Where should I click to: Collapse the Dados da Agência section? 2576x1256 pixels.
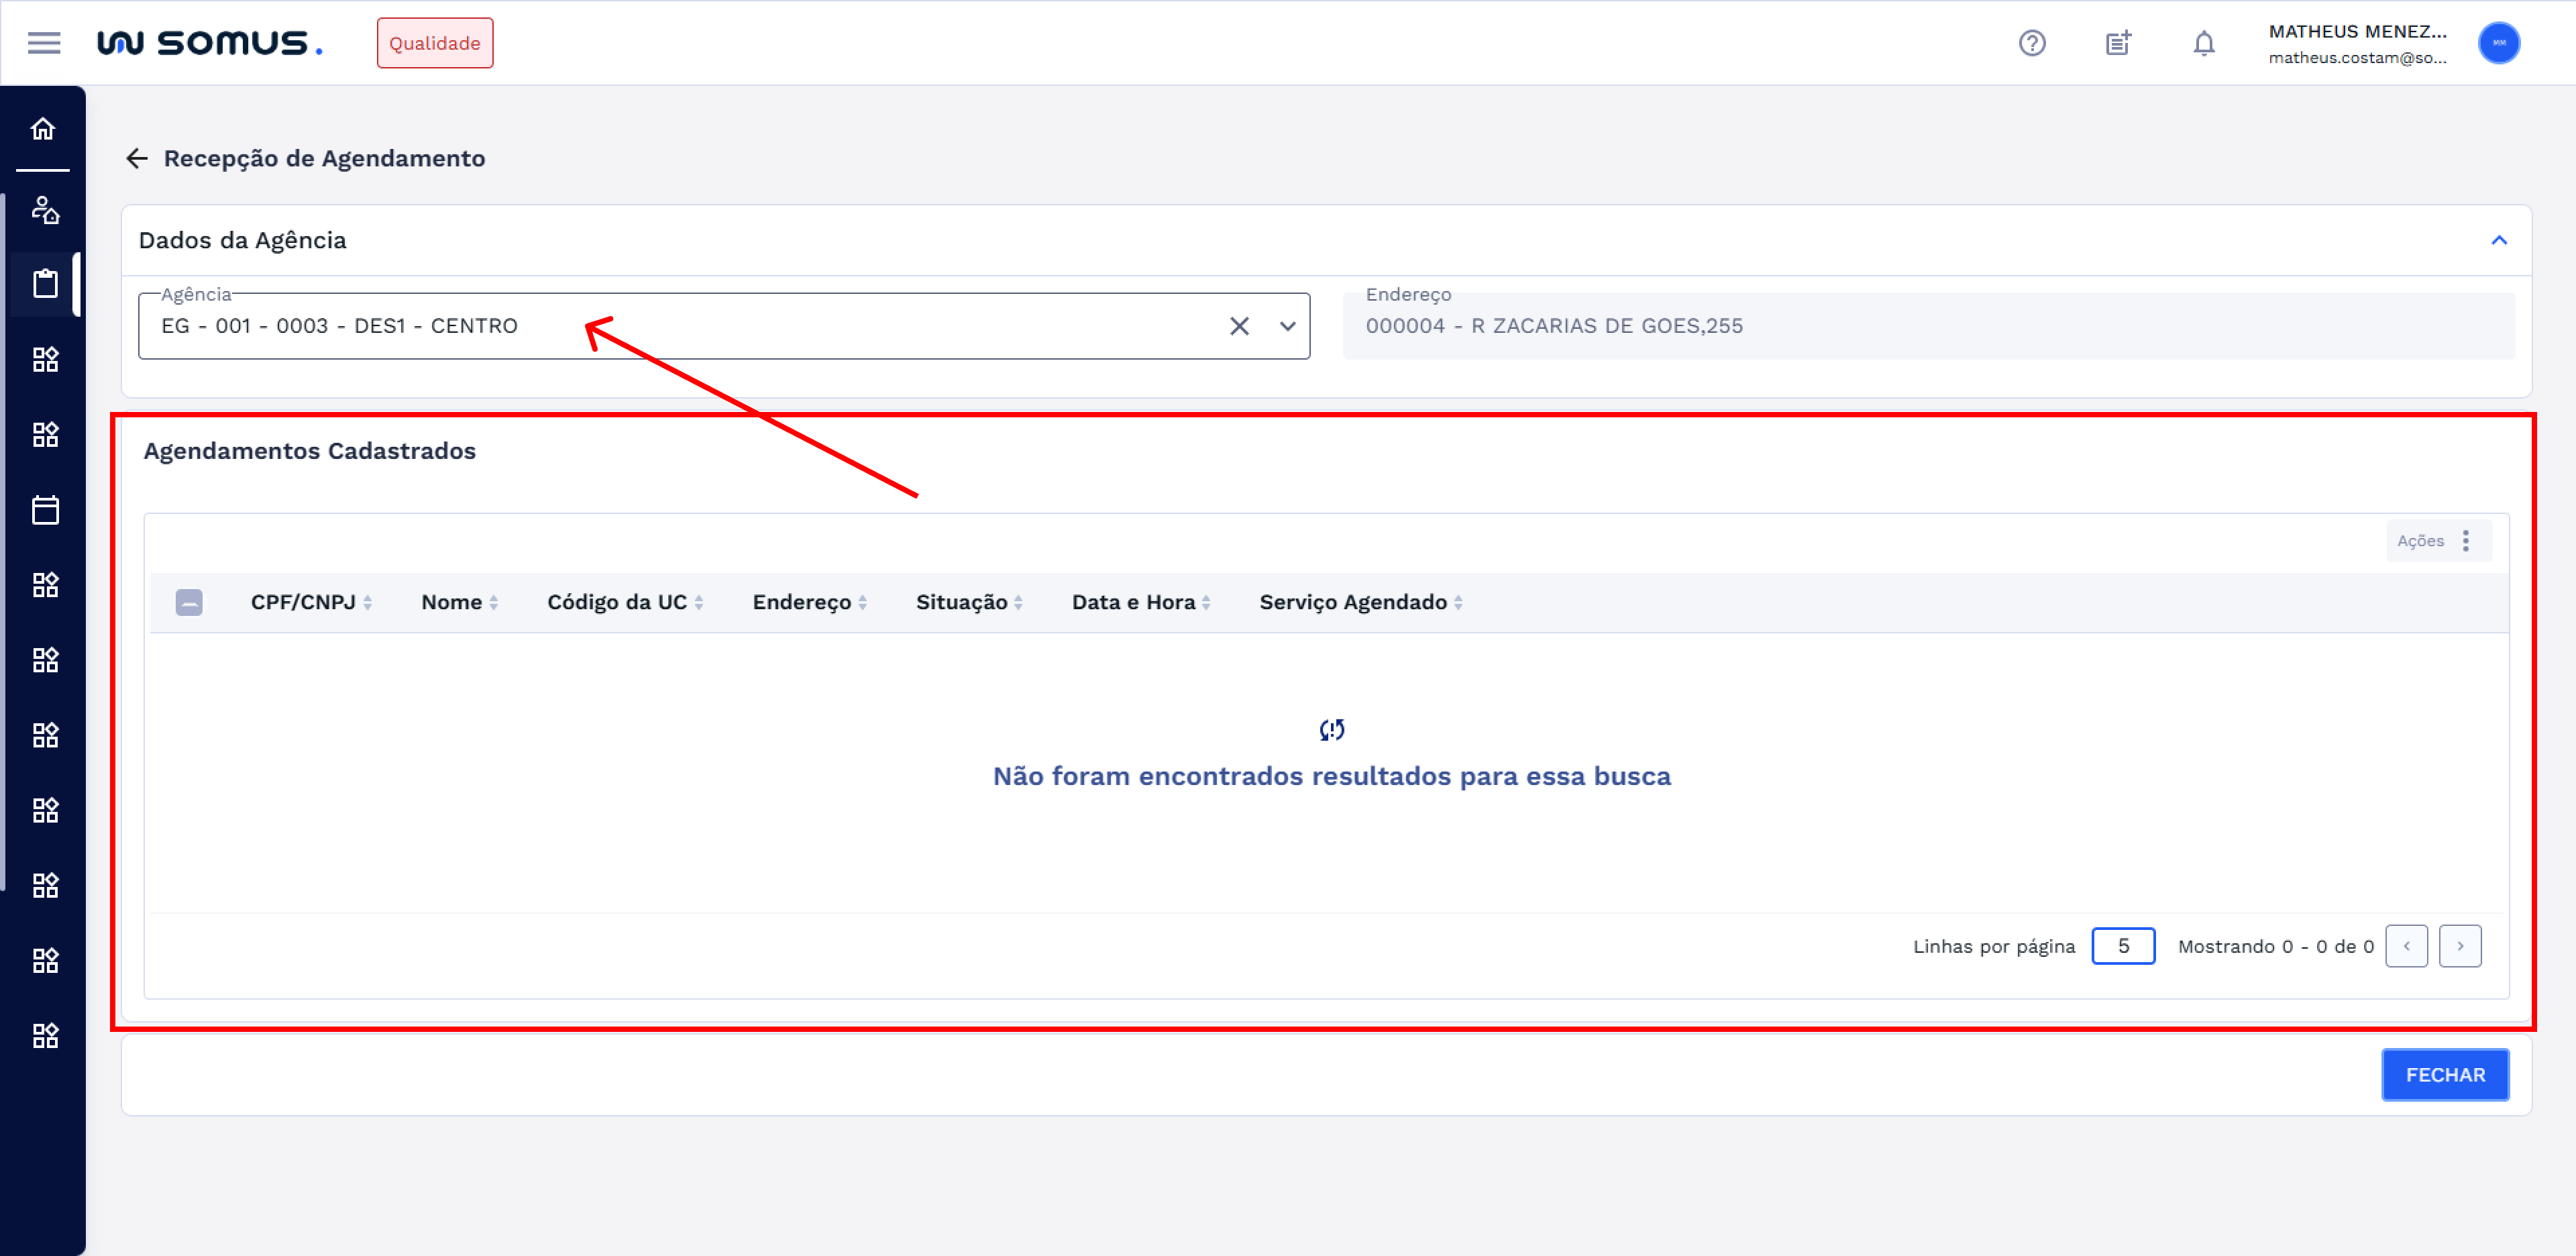tap(2498, 240)
